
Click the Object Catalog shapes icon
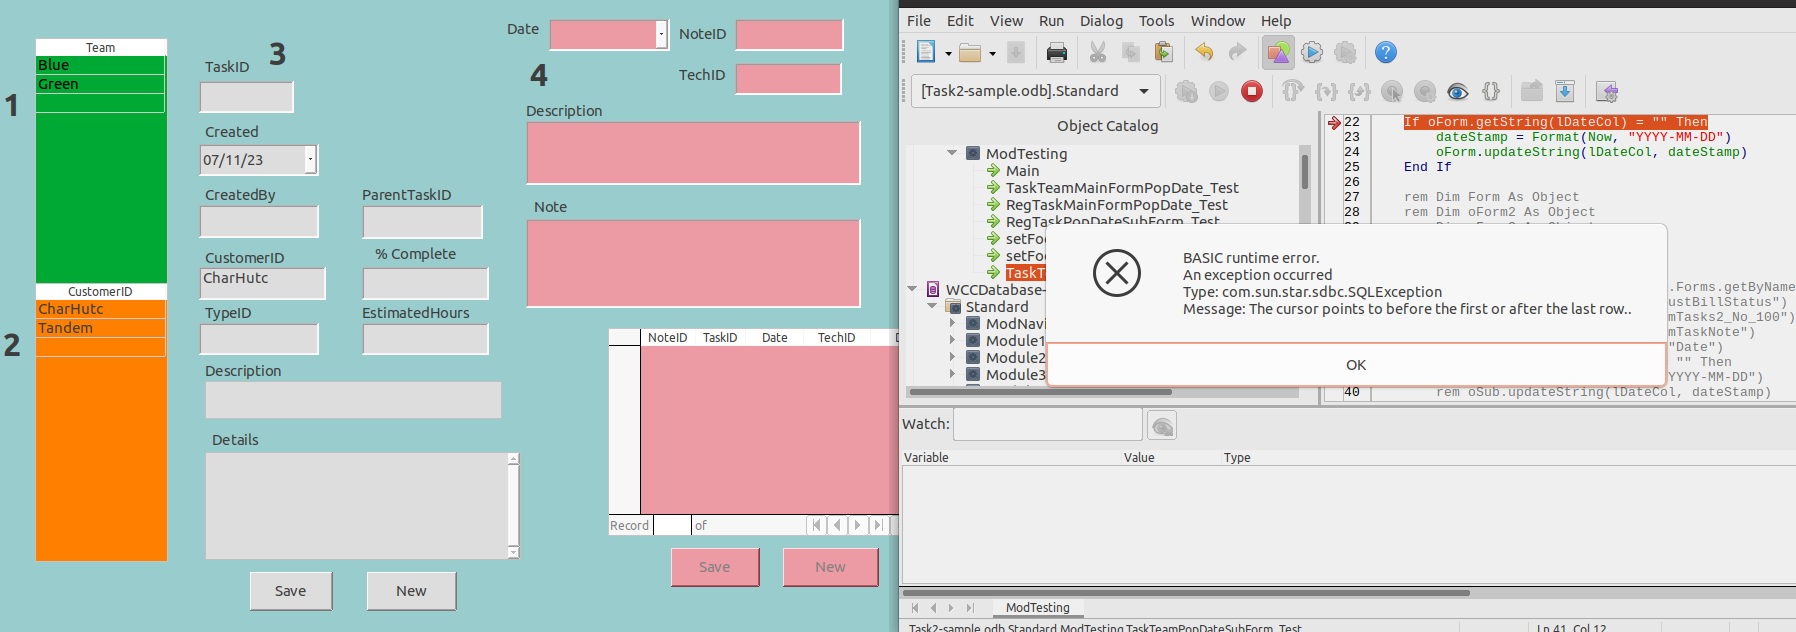(1278, 52)
